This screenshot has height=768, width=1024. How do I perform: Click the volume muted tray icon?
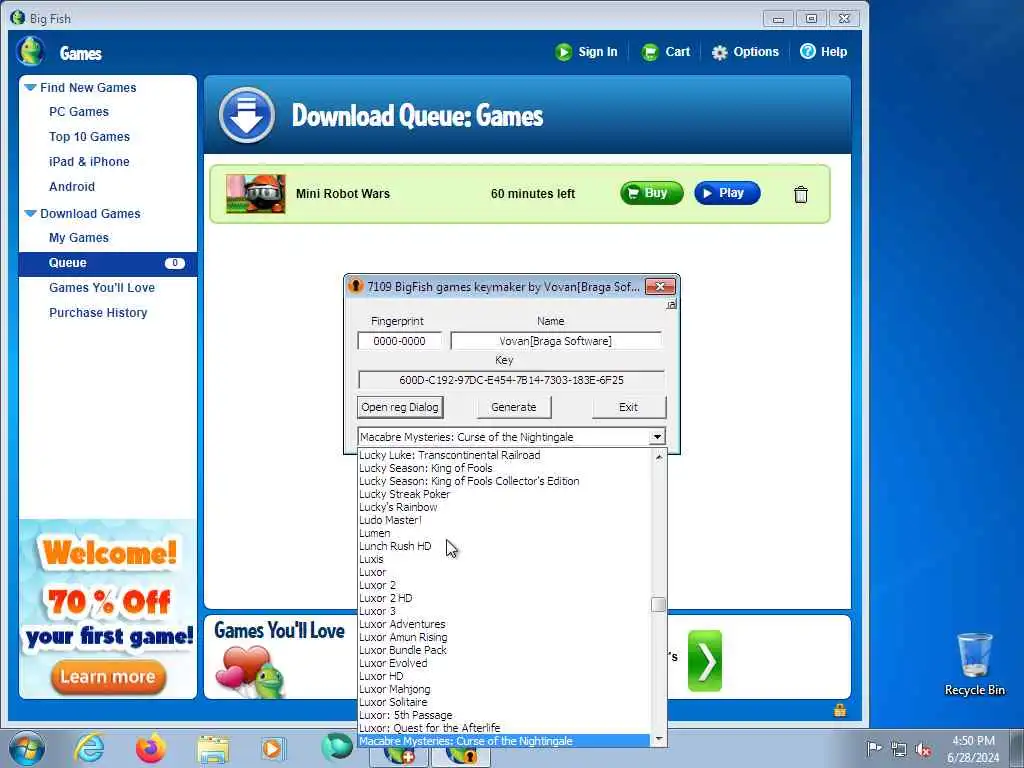(923, 749)
